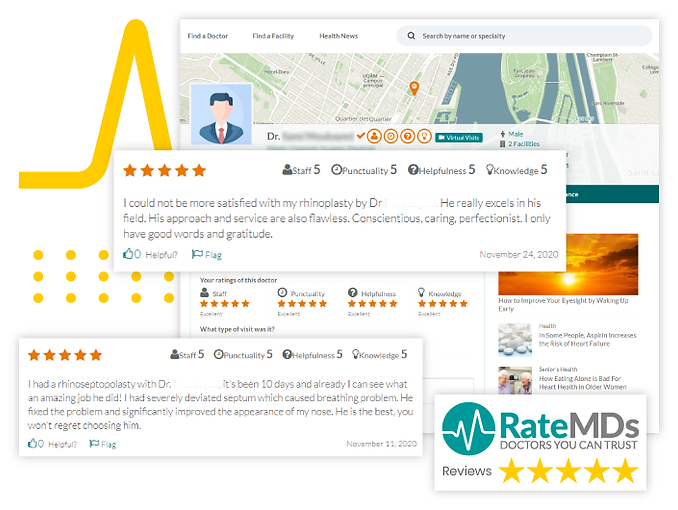
Task: Click the orange map location pin
Action: pyautogui.click(x=414, y=88)
